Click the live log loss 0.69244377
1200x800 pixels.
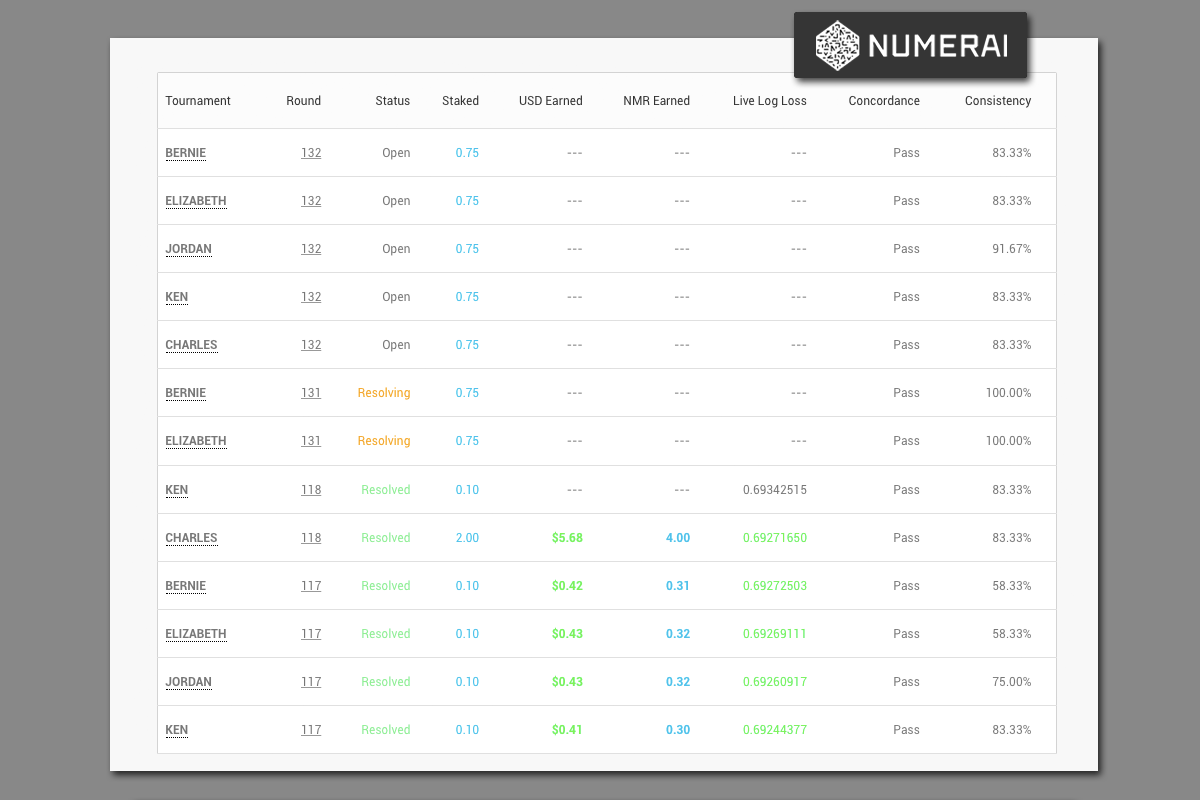point(775,730)
